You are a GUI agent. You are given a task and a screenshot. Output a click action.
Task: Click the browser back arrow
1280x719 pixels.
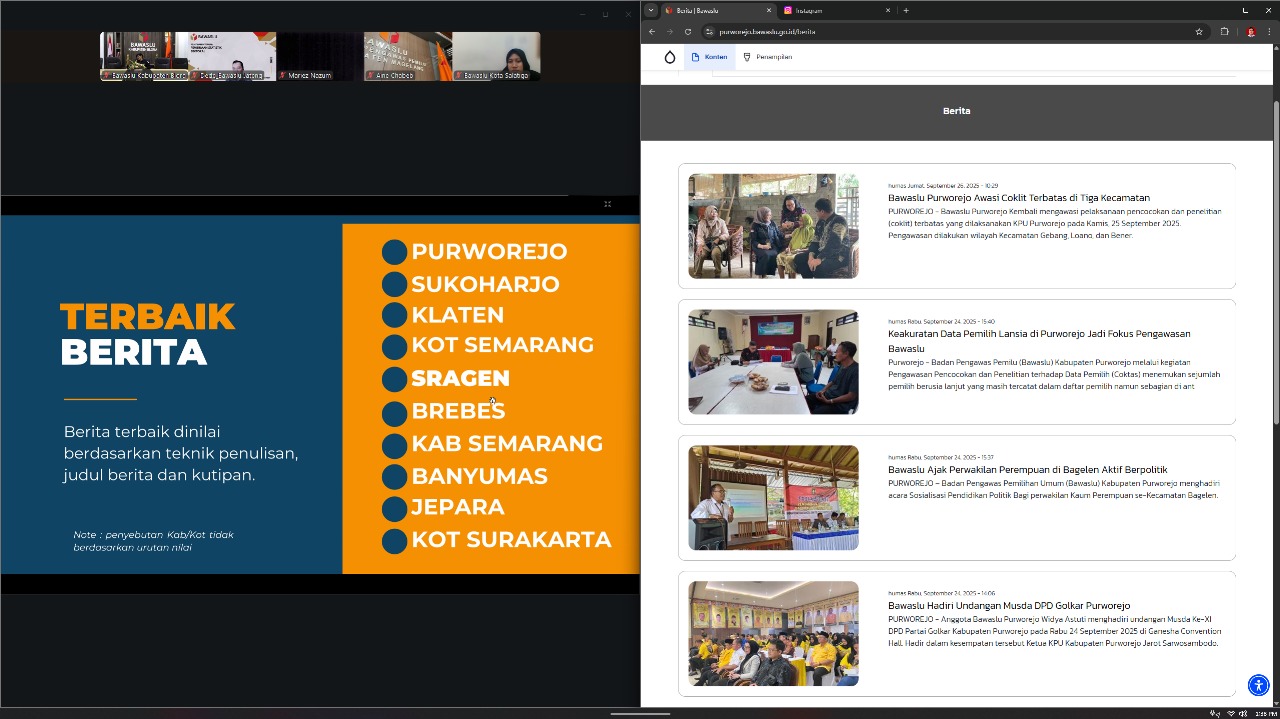coord(652,32)
